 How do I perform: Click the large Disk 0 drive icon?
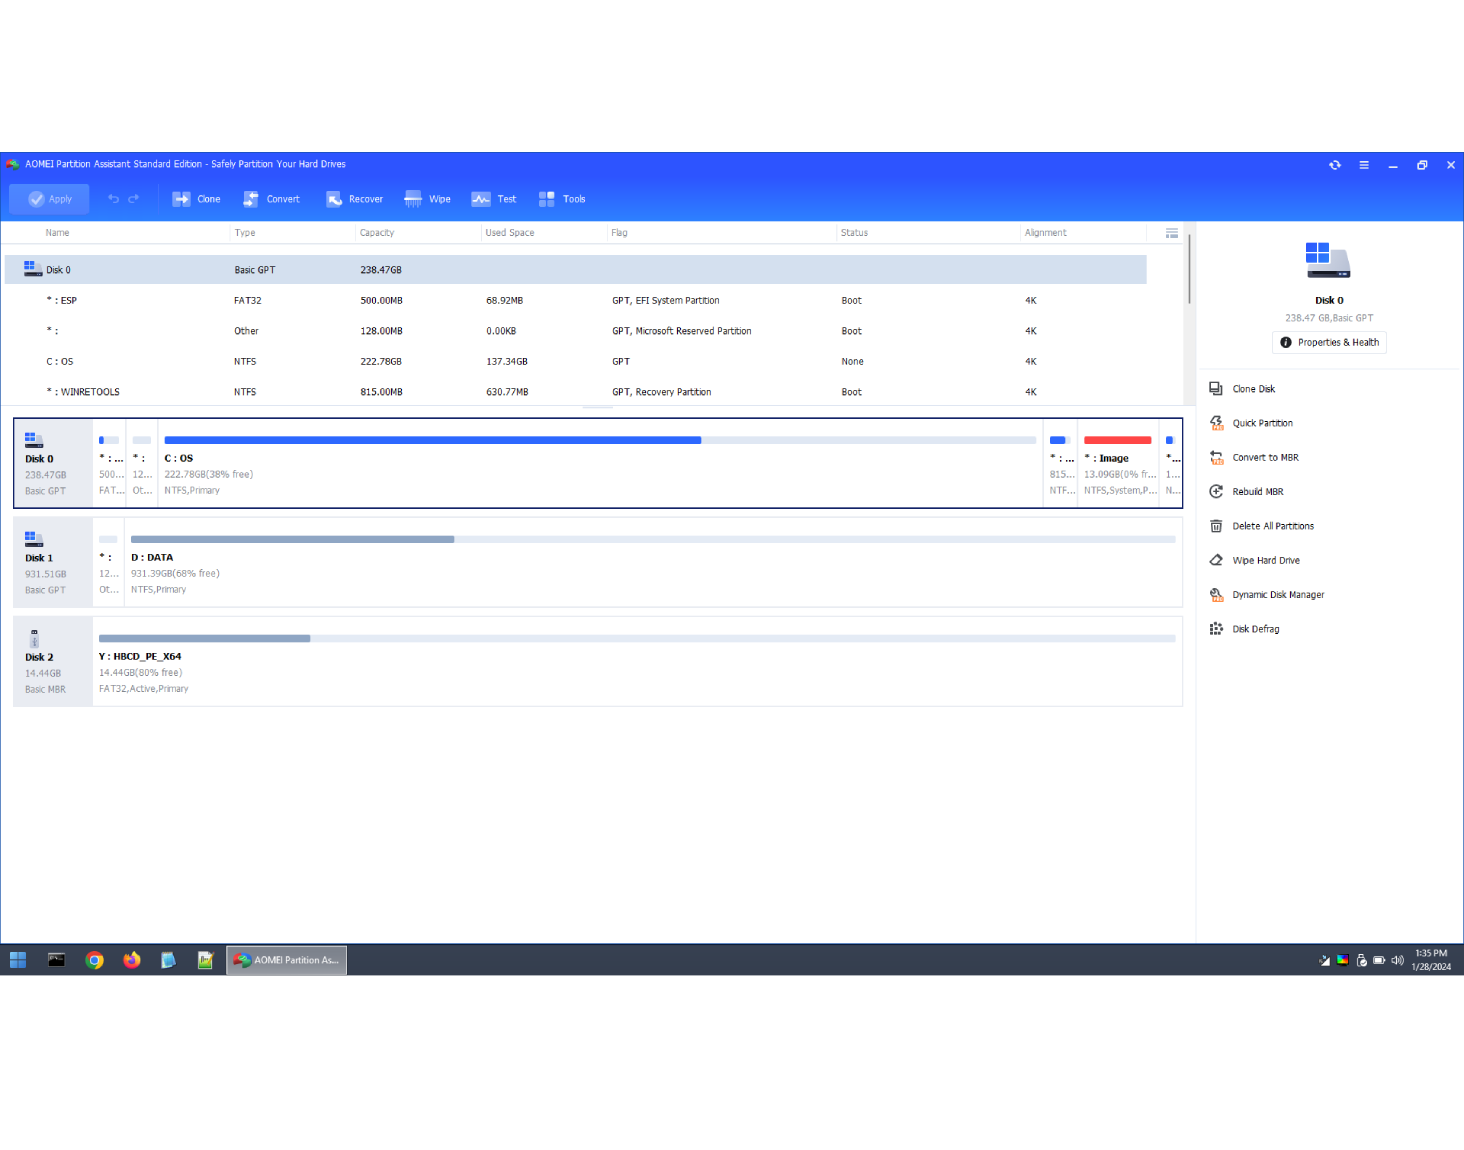click(1328, 260)
